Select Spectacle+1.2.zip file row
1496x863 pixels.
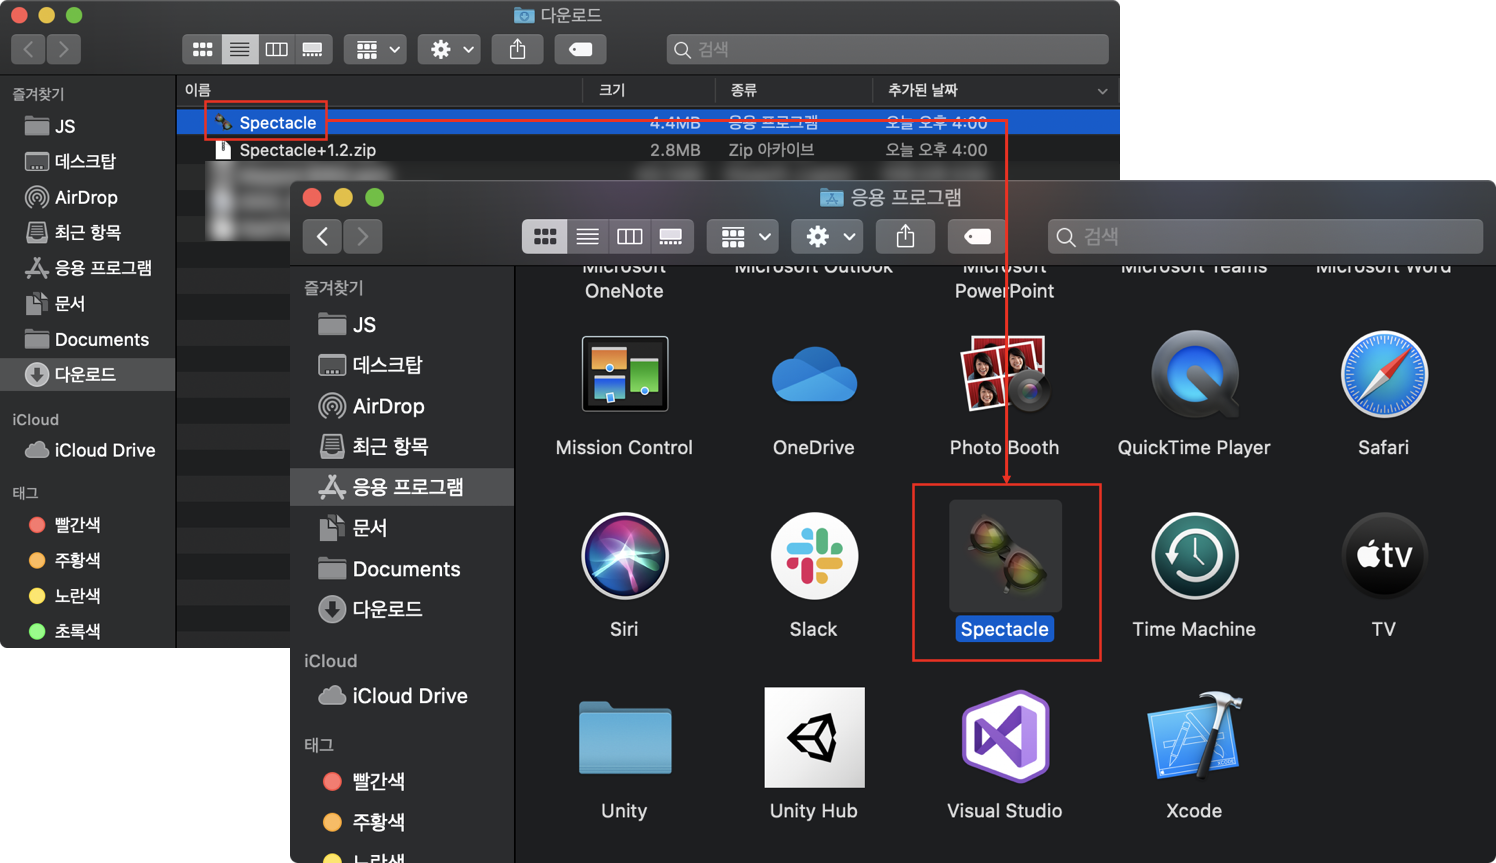[x=648, y=150]
